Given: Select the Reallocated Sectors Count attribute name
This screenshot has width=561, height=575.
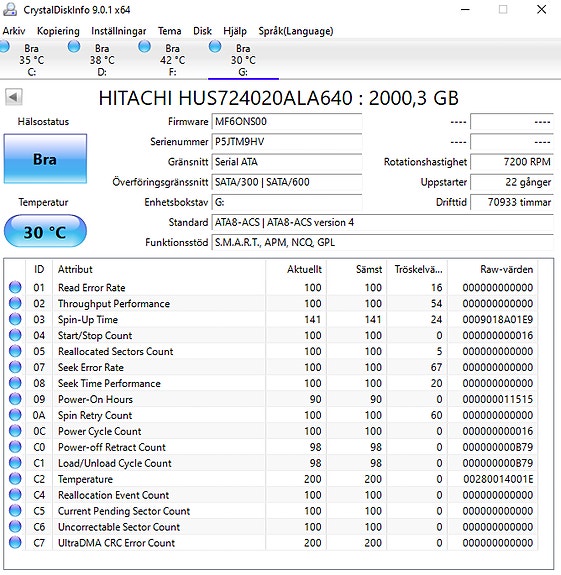Looking at the screenshot, I should [116, 351].
